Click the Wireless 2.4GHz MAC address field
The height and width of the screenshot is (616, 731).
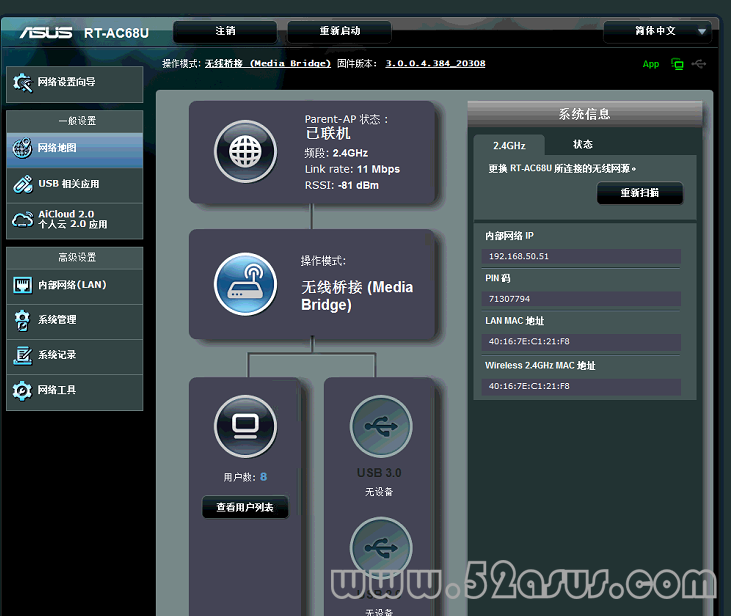point(581,386)
